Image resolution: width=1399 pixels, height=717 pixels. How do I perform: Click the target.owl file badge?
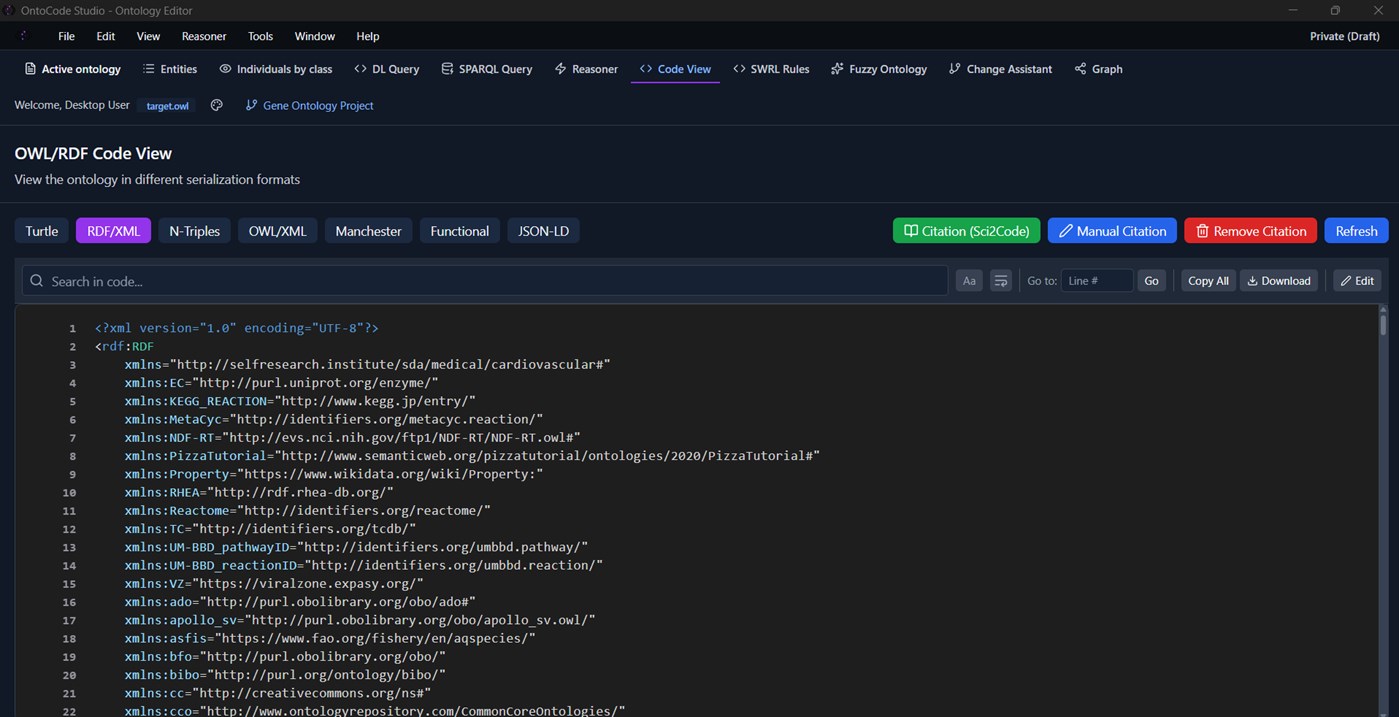pos(167,106)
